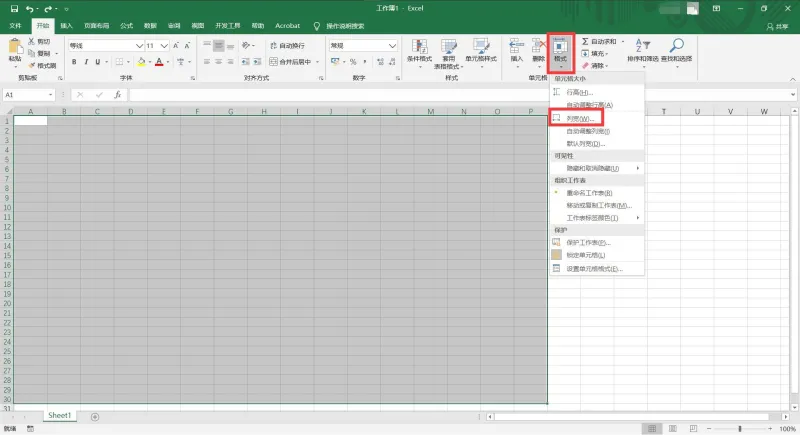Image resolution: width=800 pixels, height=435 pixels.
Task: Click the Cut (剪切) scissors icon
Action: point(32,41)
